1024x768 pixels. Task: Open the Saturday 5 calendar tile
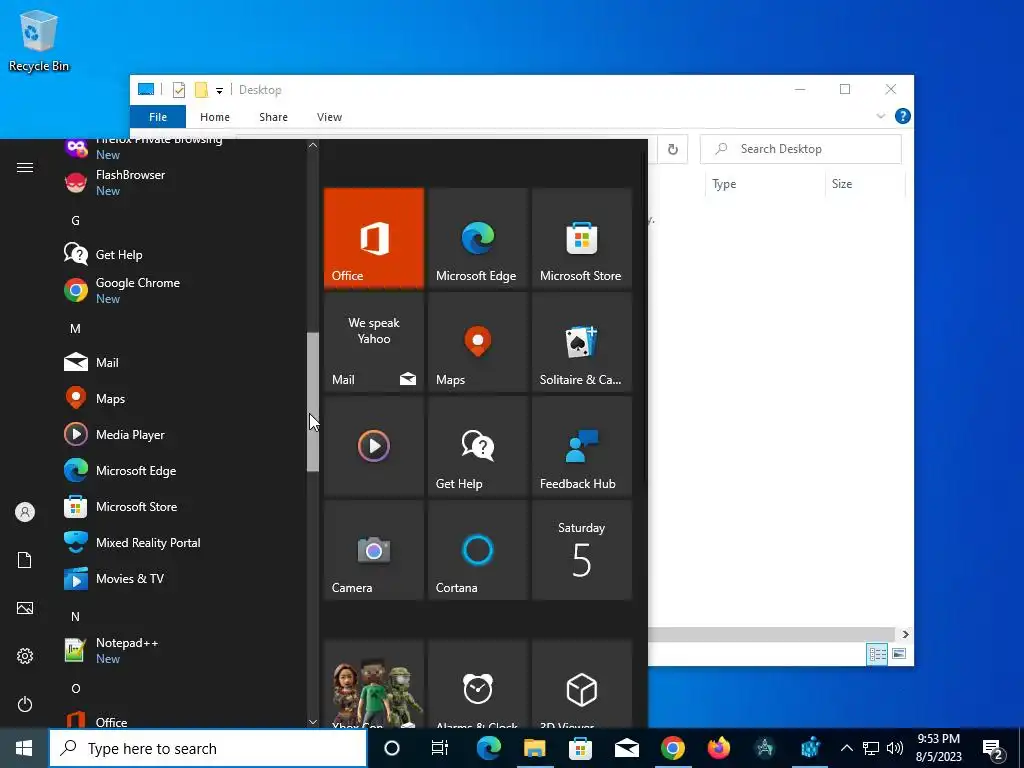pos(582,550)
